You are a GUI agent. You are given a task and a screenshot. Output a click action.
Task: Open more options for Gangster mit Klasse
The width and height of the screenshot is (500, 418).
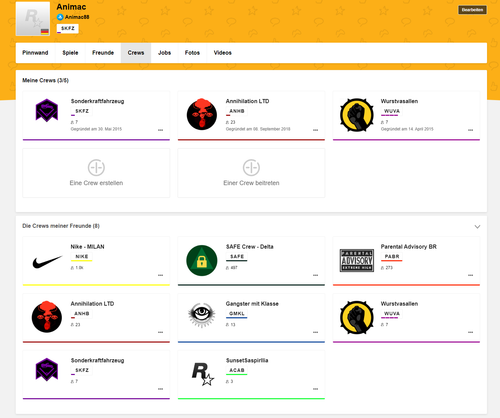(x=315, y=332)
